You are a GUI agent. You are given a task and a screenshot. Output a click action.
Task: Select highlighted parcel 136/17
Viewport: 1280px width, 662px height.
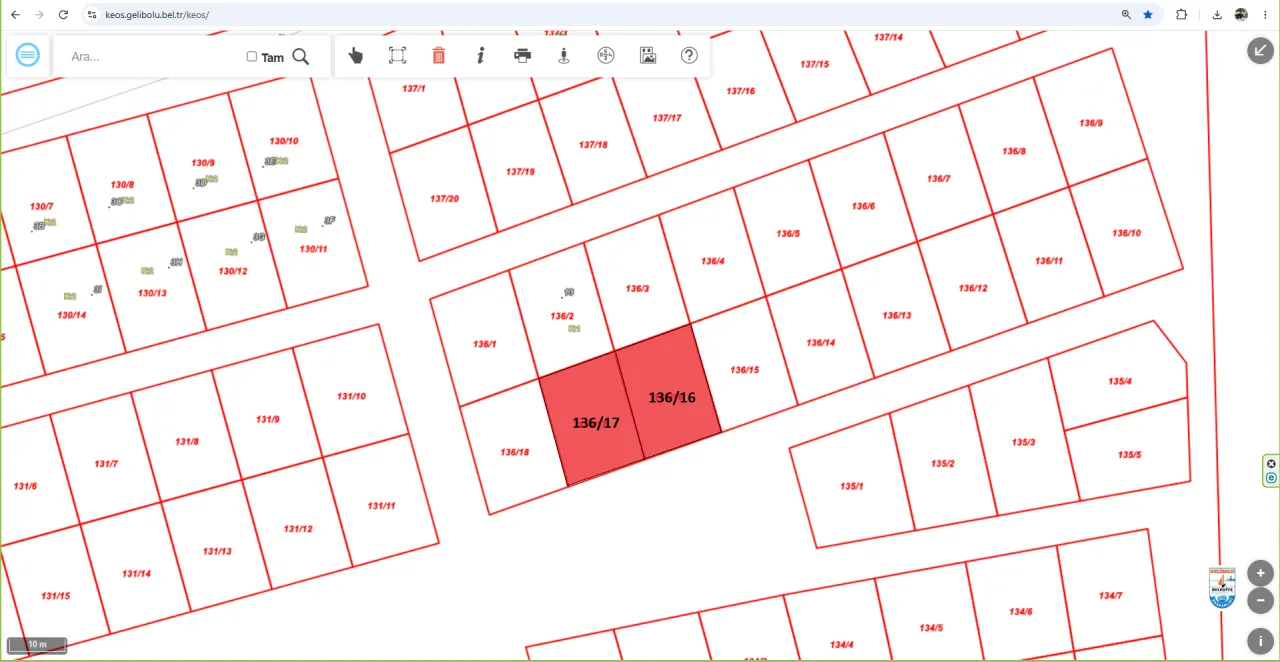point(592,418)
